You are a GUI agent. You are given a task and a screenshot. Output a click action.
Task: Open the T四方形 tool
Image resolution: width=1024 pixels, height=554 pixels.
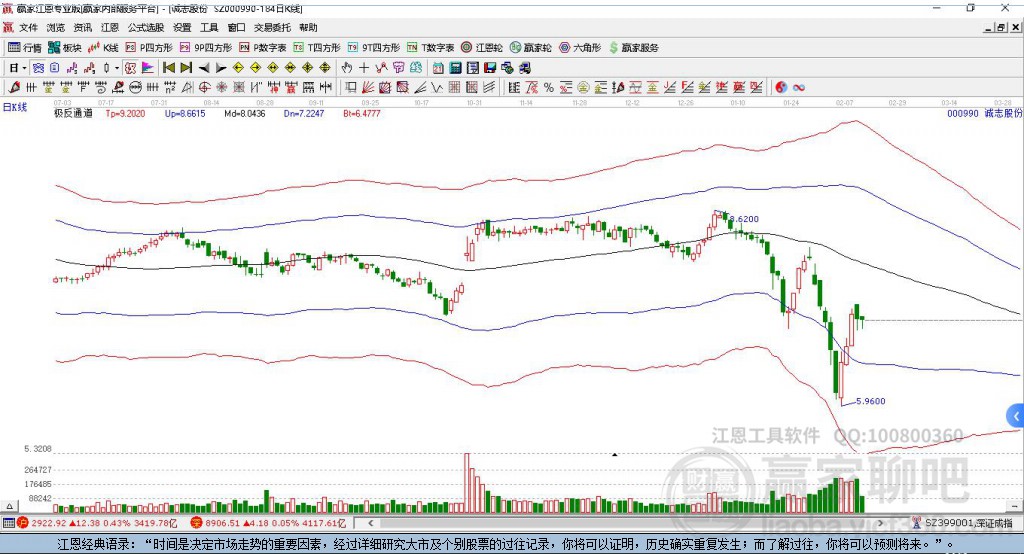[317, 48]
